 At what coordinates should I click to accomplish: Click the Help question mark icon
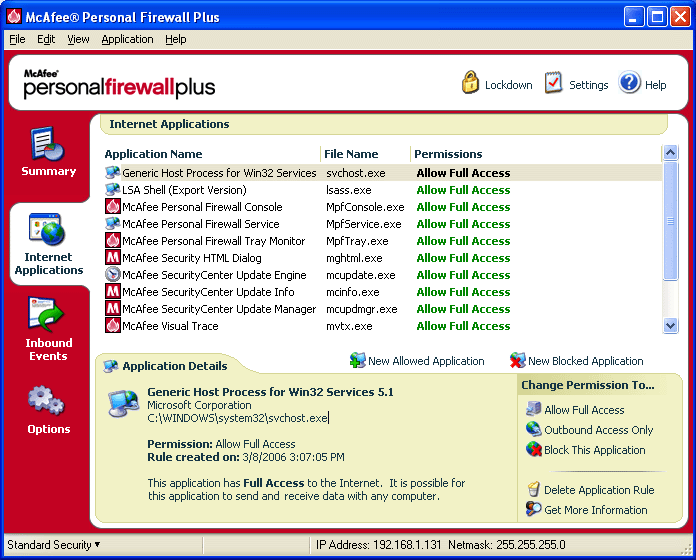(629, 84)
